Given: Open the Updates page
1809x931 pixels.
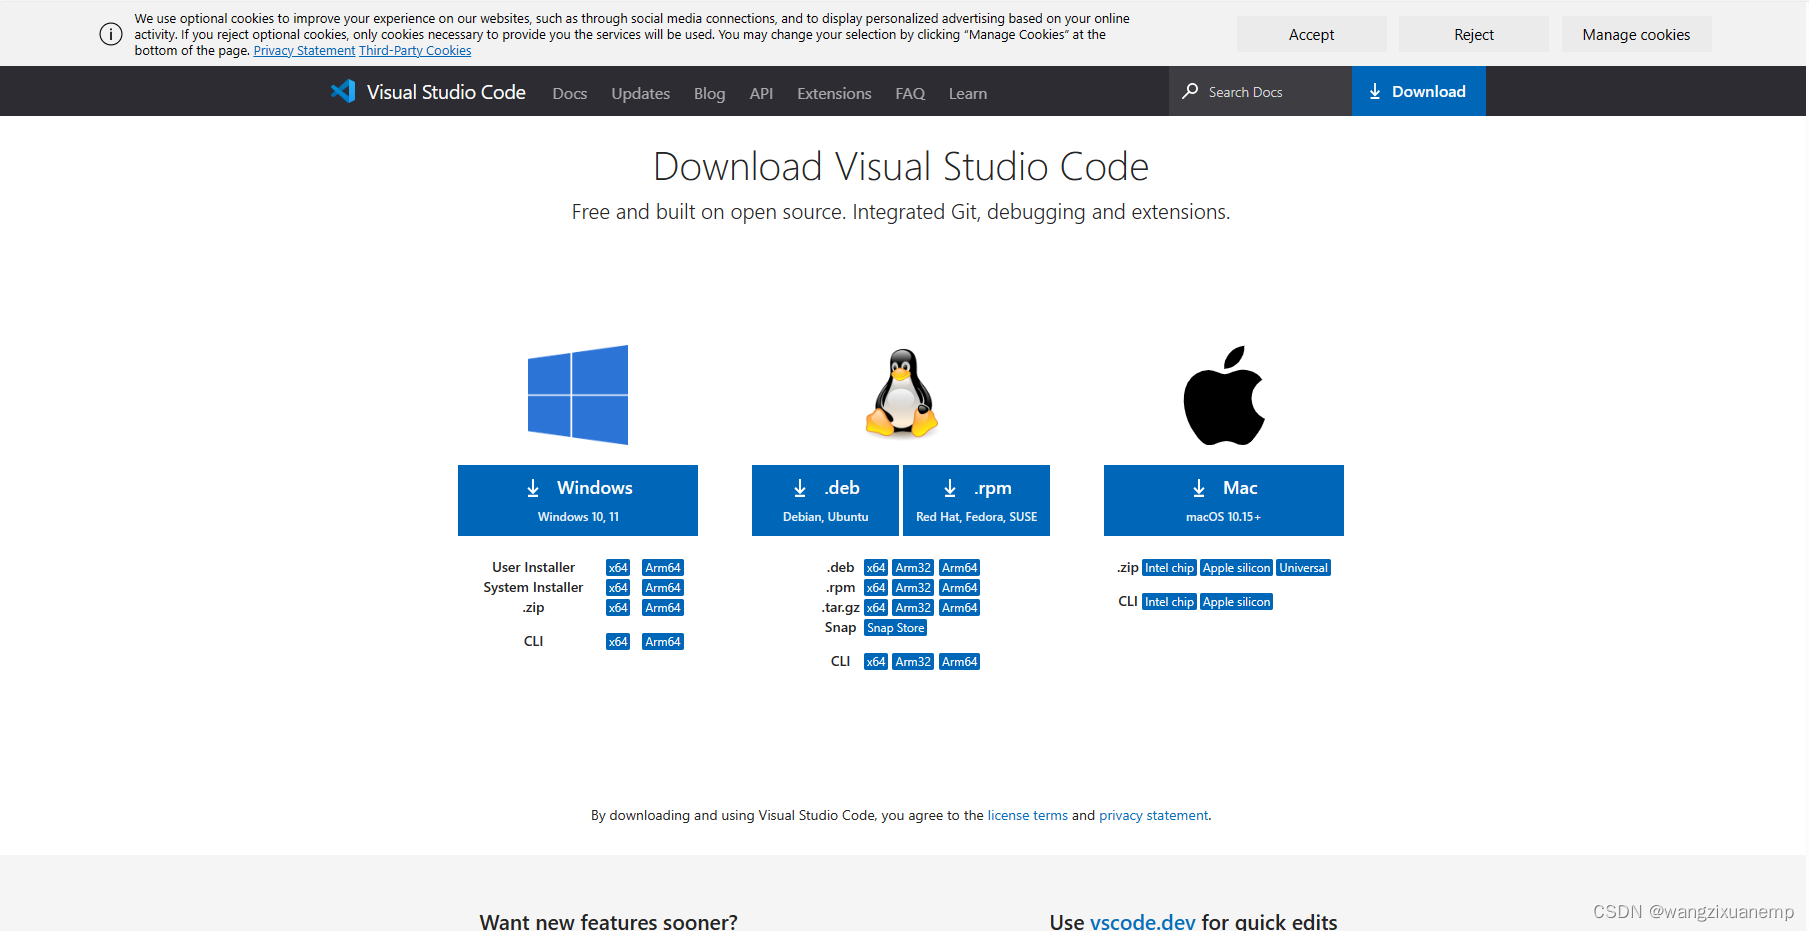Looking at the screenshot, I should [x=641, y=93].
